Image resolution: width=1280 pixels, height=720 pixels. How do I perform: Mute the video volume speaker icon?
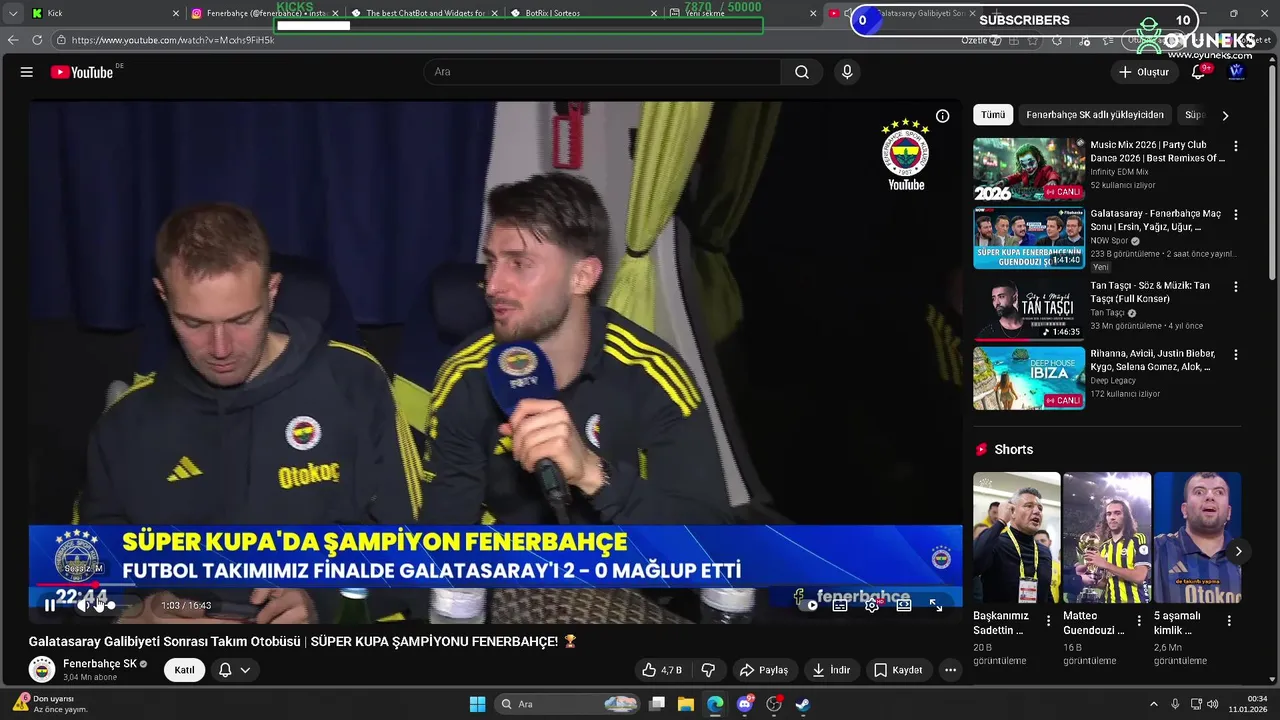tap(85, 605)
